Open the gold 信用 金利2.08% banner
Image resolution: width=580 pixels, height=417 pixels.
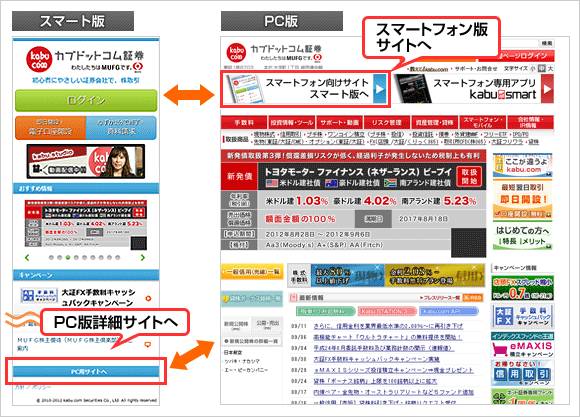coord(435,276)
